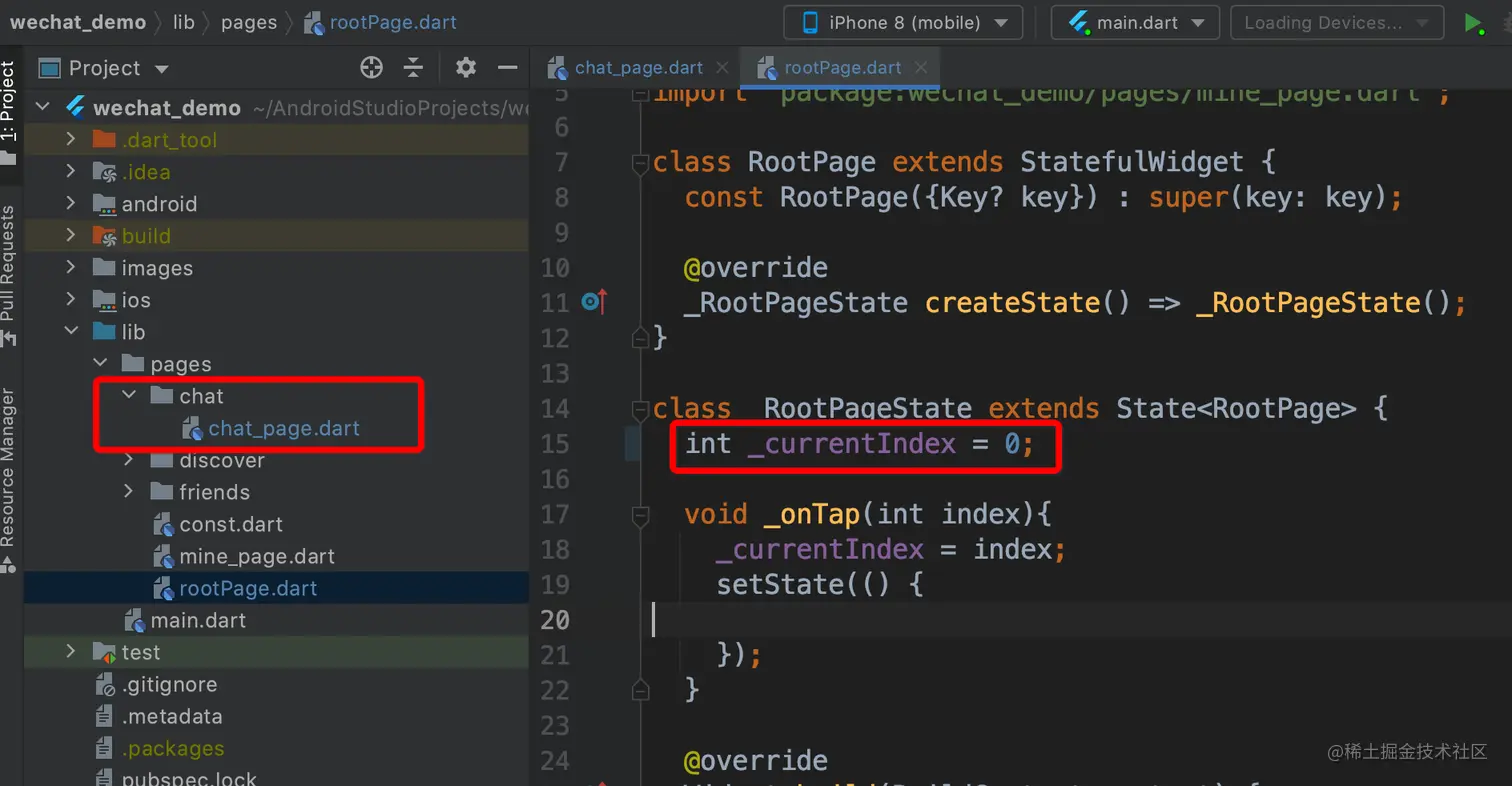Click pages in the breadcrumb bar

click(x=249, y=22)
